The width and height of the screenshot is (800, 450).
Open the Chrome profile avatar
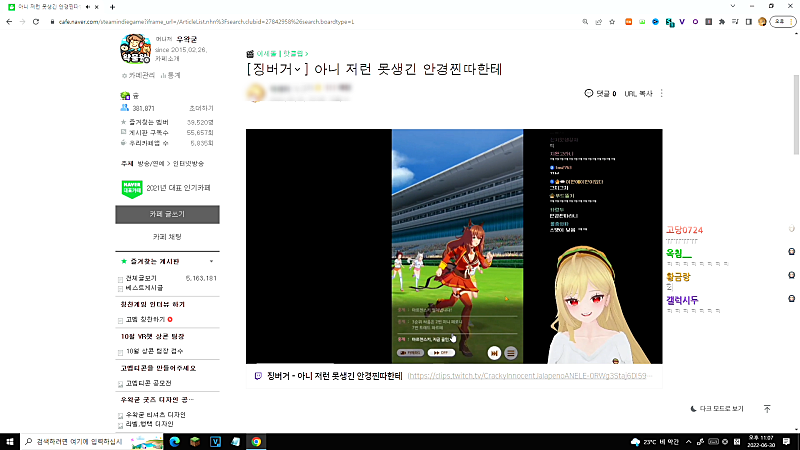(x=762, y=22)
